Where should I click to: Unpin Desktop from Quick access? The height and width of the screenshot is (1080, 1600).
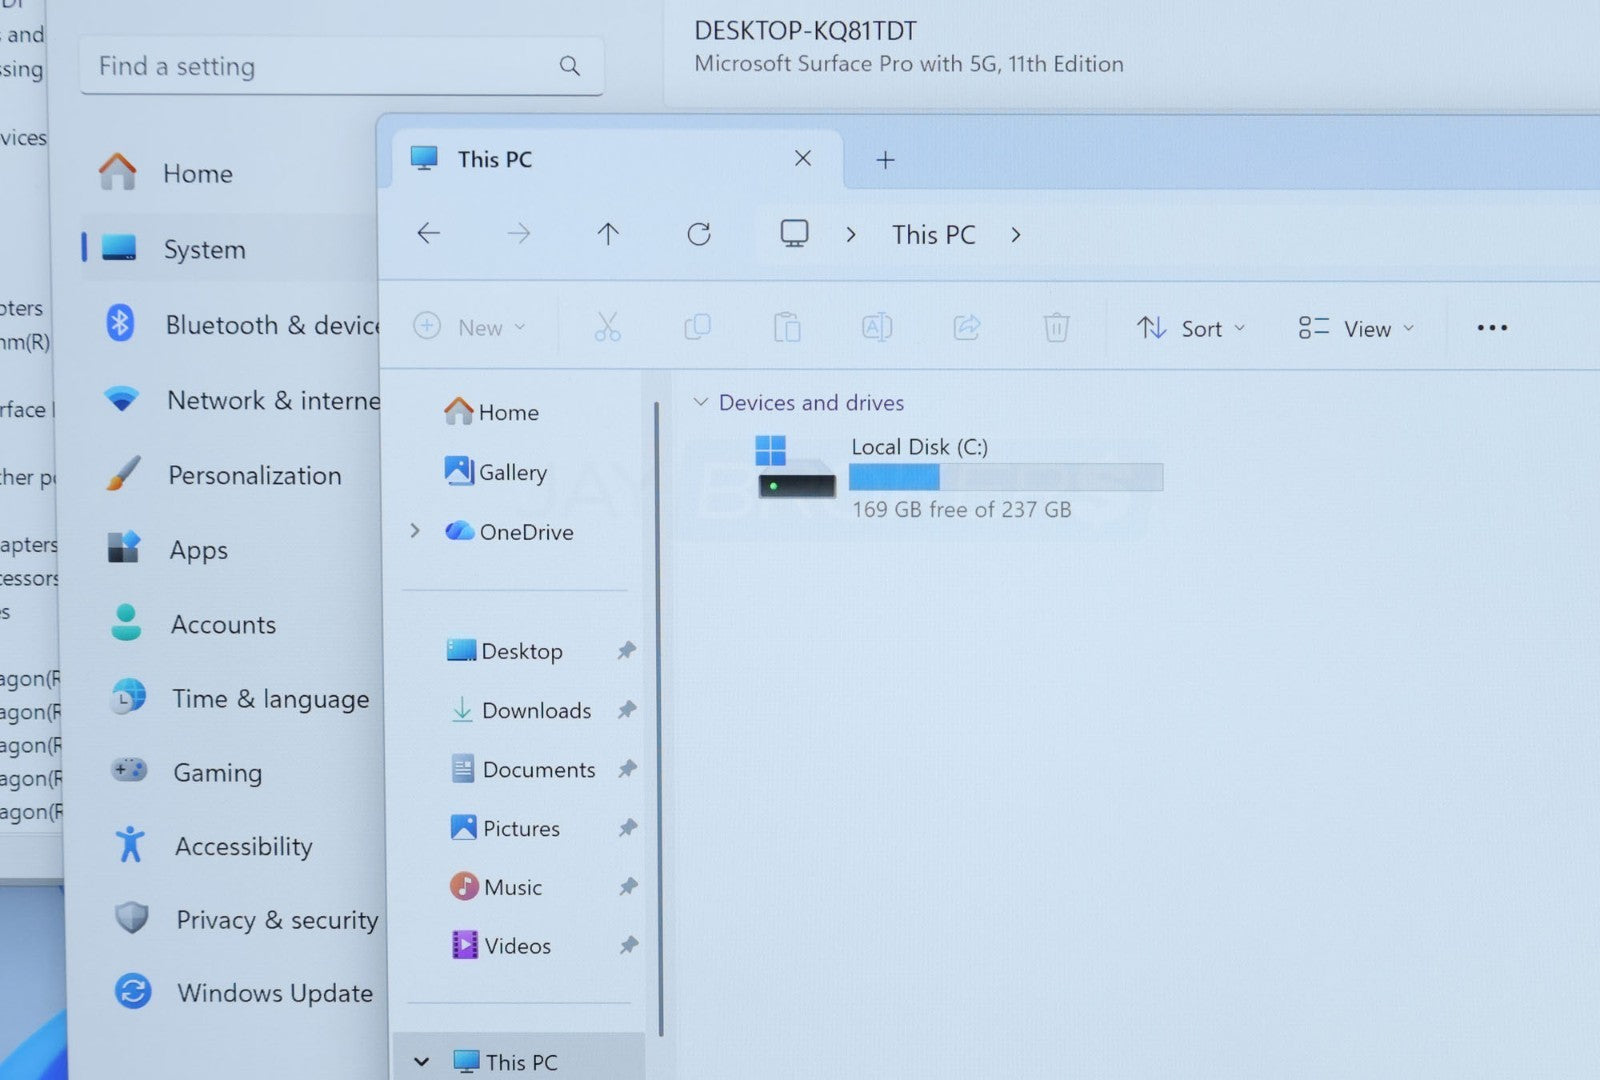[626, 651]
